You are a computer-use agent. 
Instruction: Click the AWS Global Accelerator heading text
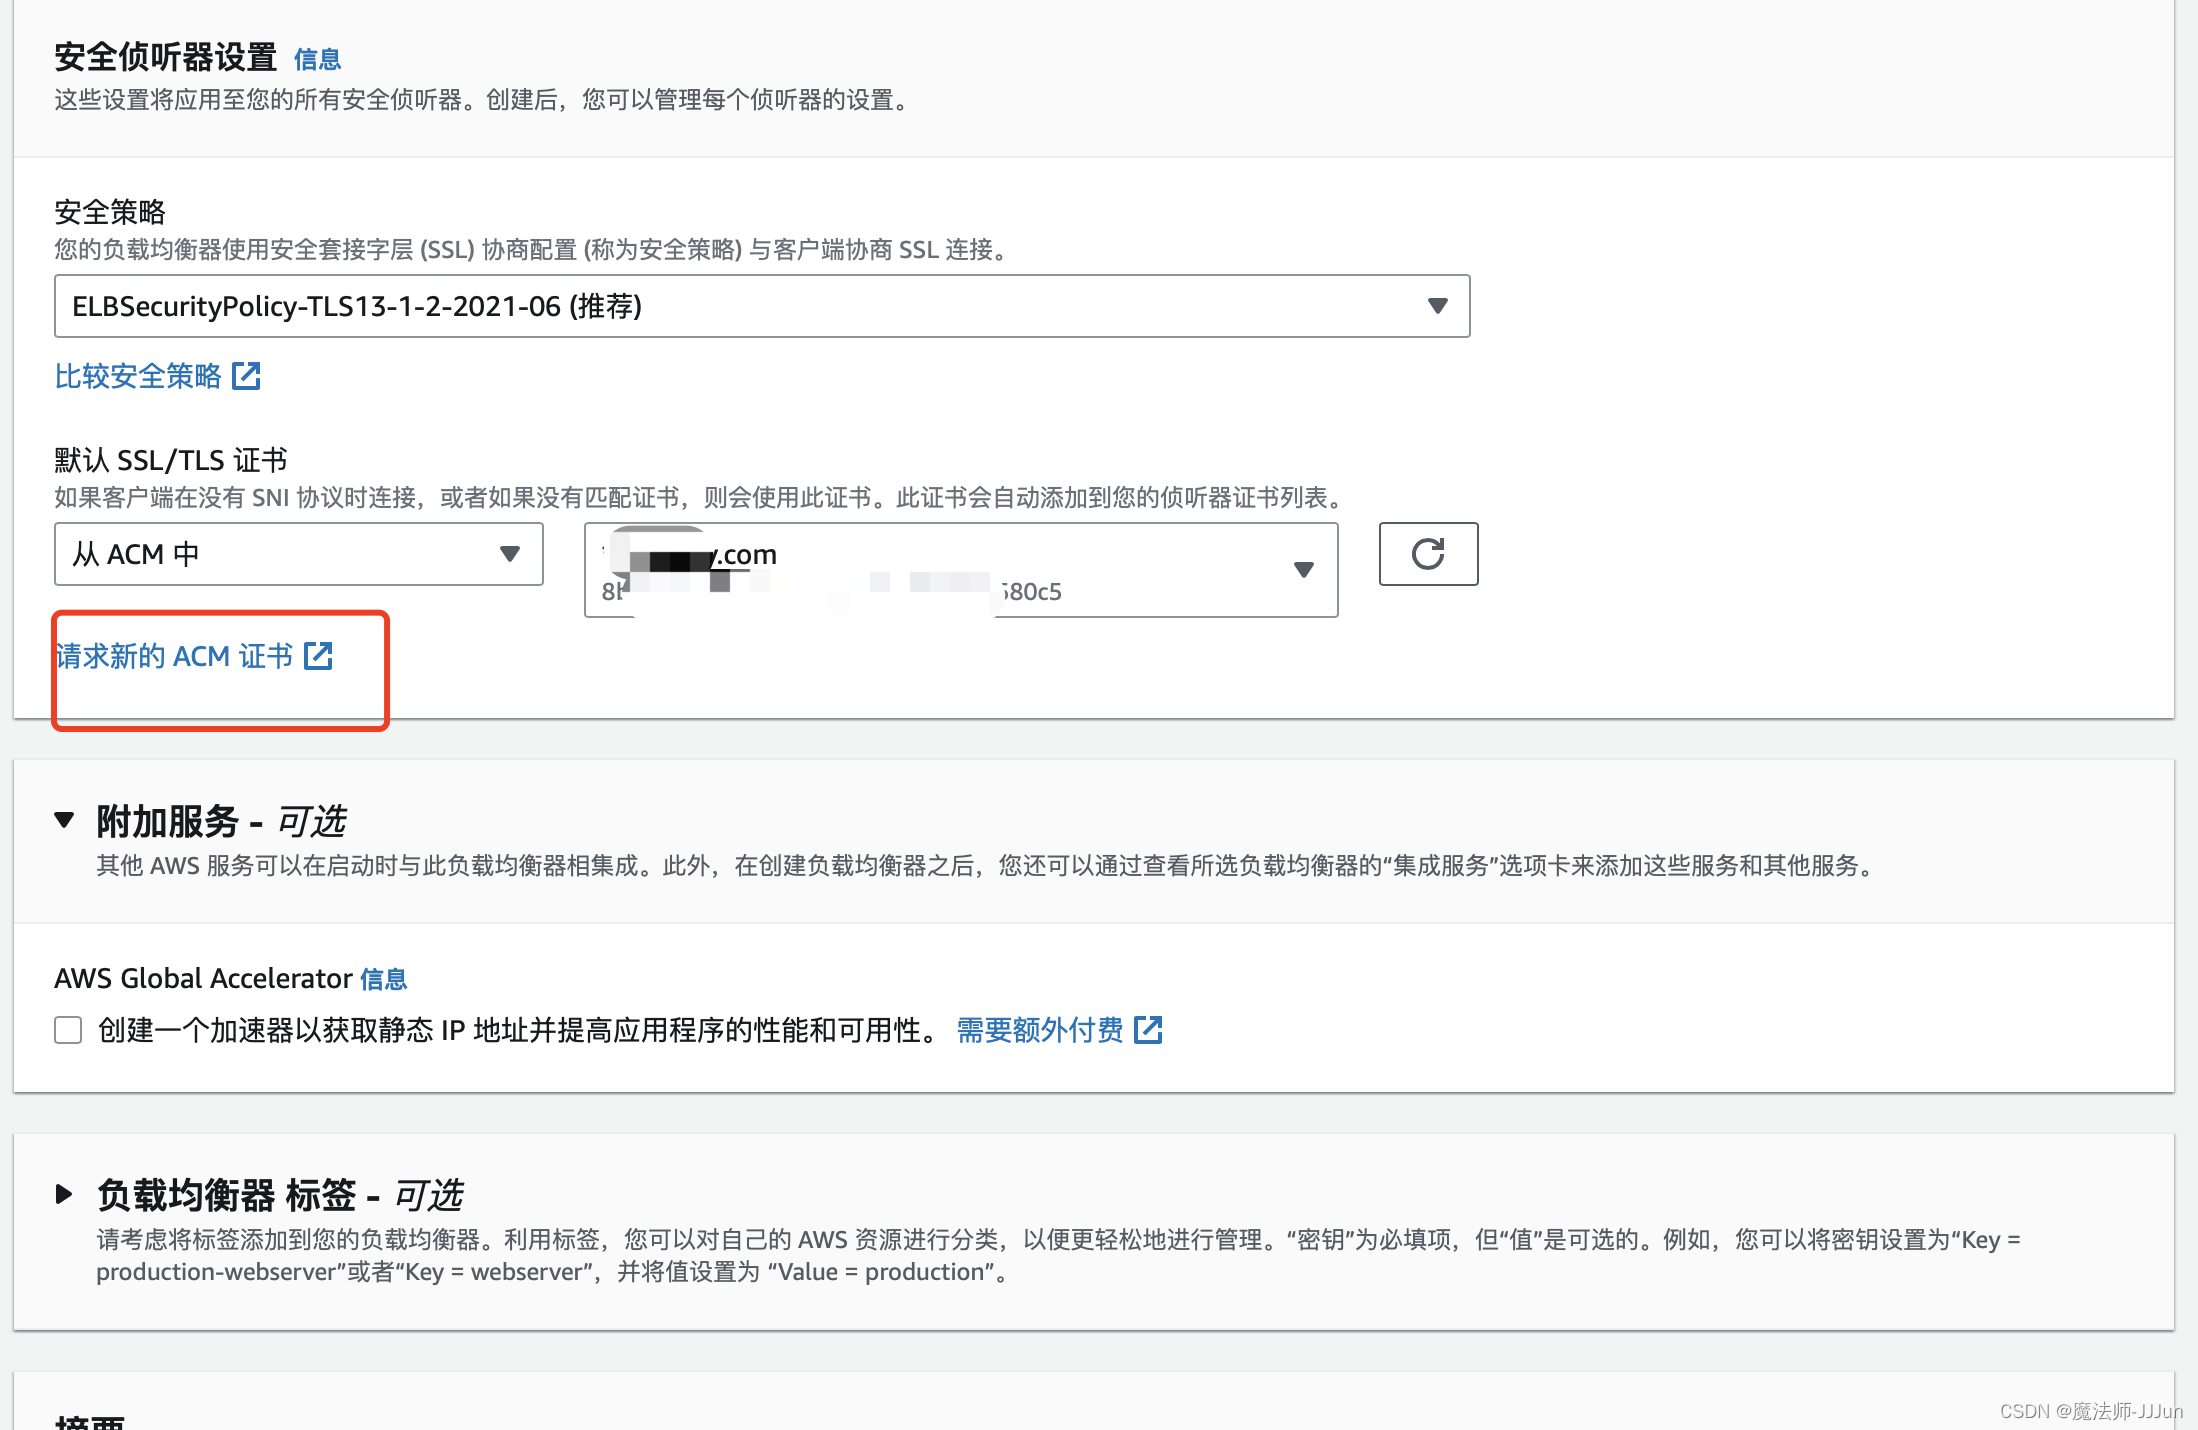point(204,979)
